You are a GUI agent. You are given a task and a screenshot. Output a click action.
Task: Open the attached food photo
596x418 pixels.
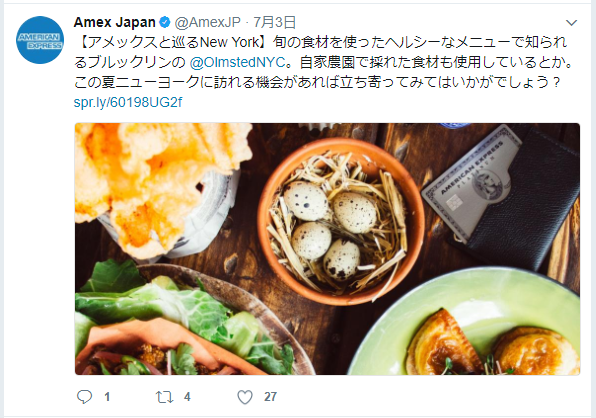(x=327, y=249)
